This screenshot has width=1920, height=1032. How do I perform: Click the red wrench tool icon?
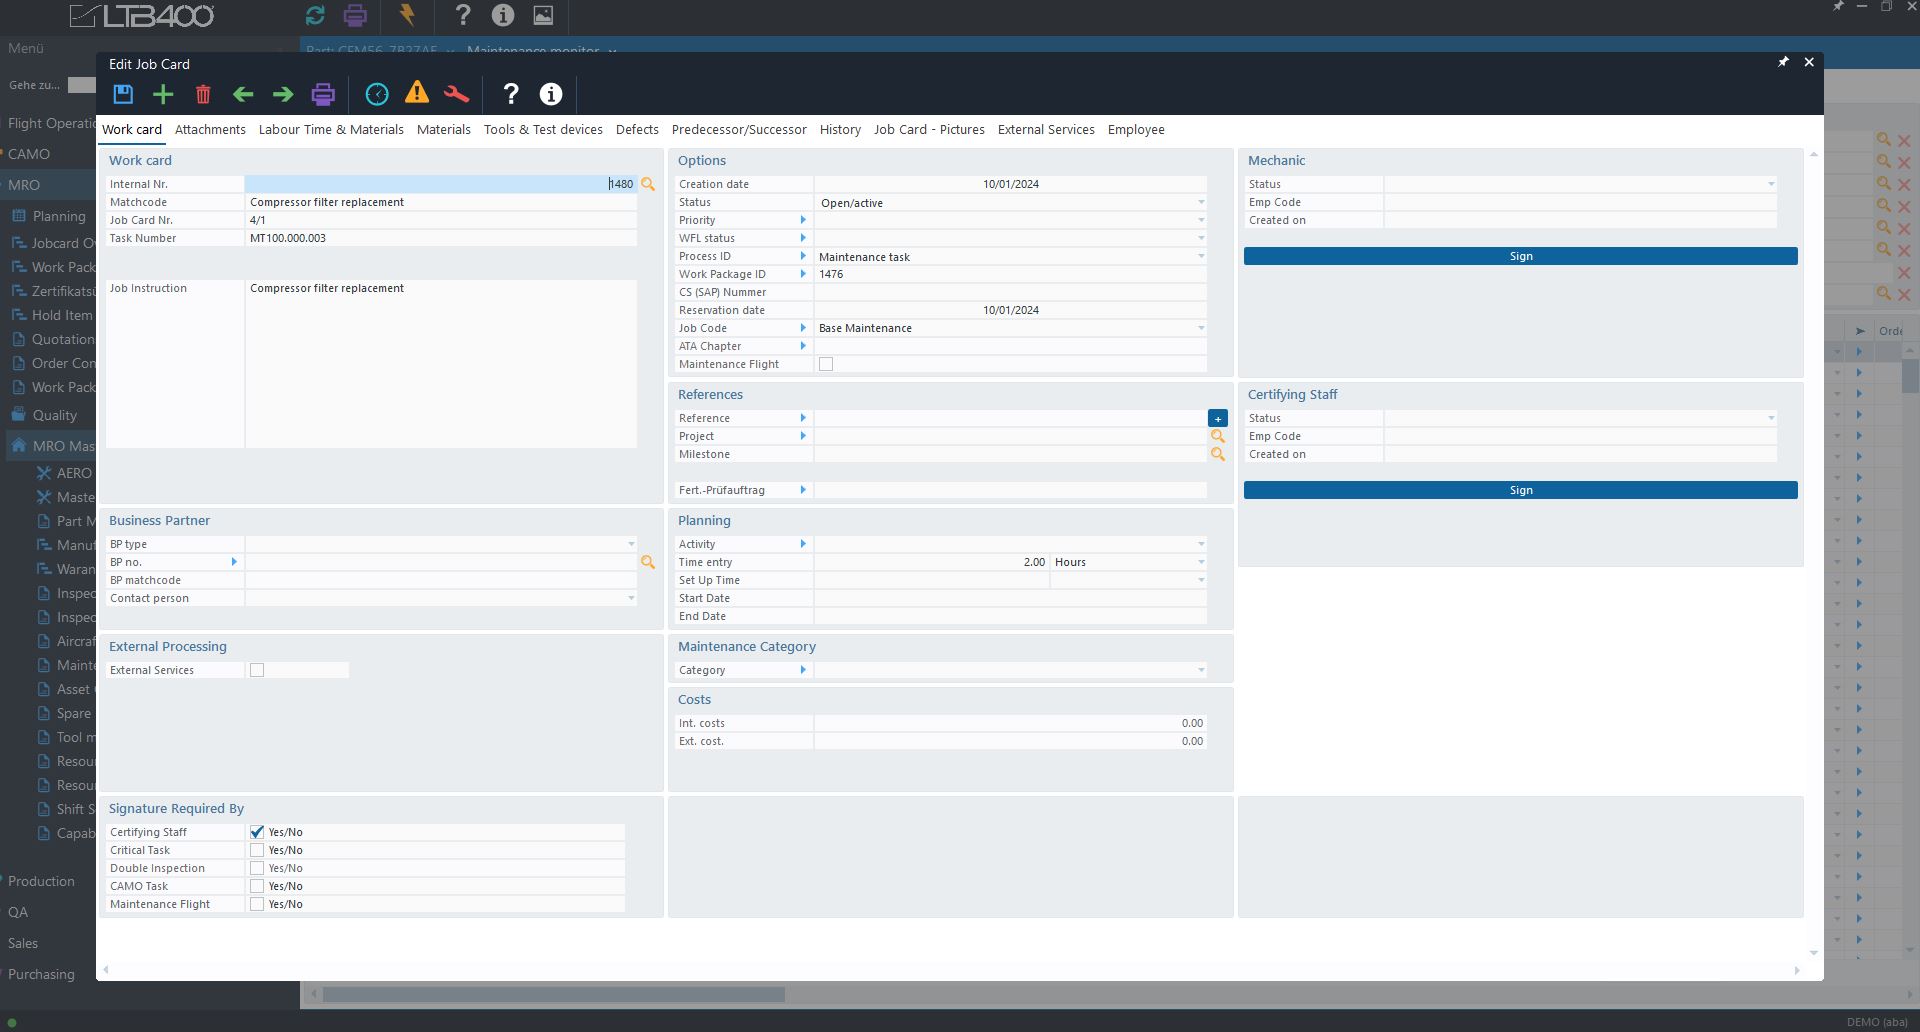click(456, 94)
